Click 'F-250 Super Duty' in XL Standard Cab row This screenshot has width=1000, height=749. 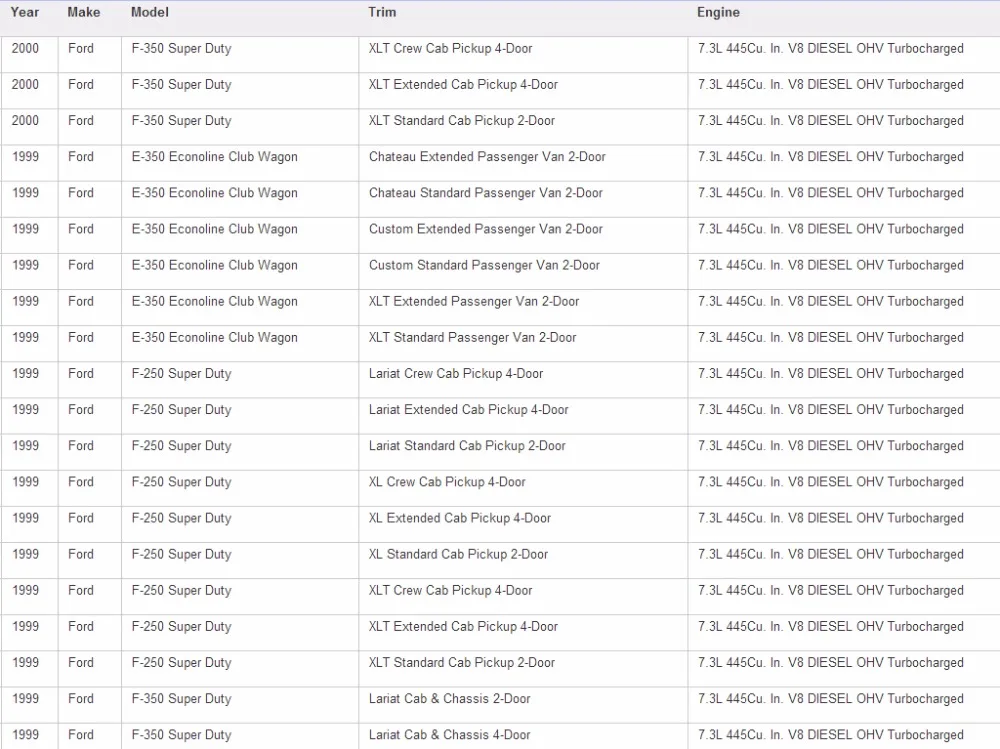coord(181,554)
